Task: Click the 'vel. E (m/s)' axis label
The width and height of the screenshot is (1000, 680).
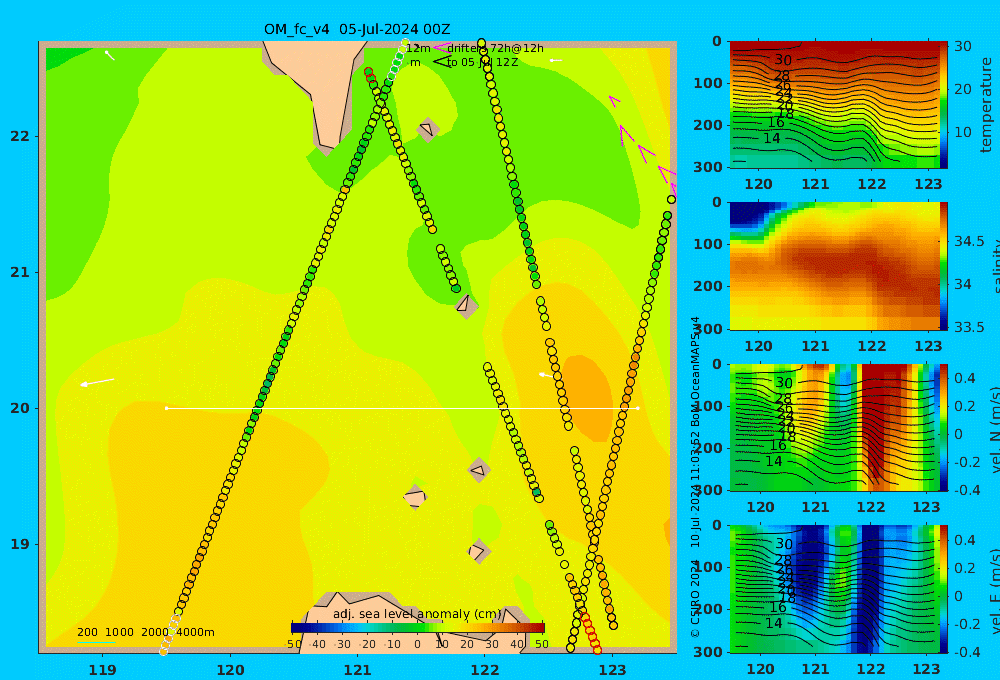Action: [994, 590]
